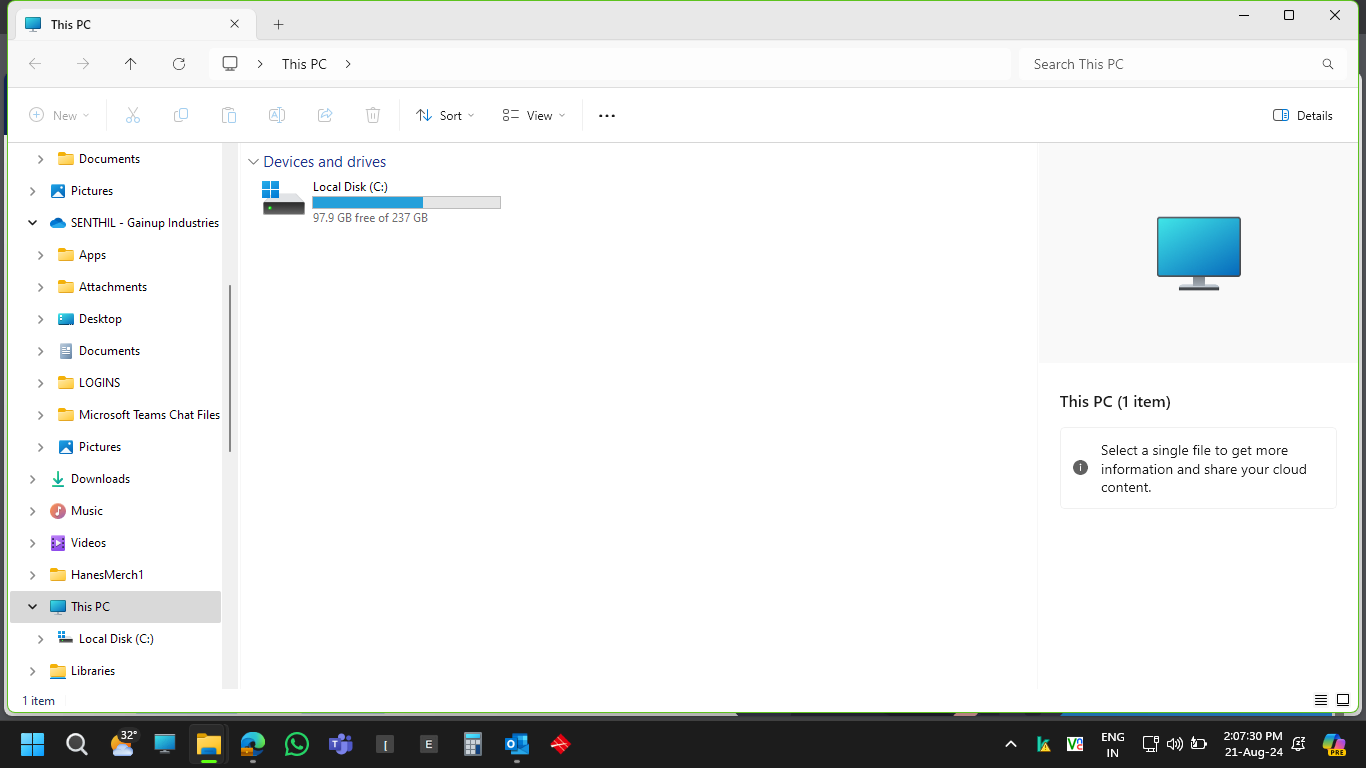Open Outlook from the taskbar
The width and height of the screenshot is (1366, 768).
click(516, 744)
